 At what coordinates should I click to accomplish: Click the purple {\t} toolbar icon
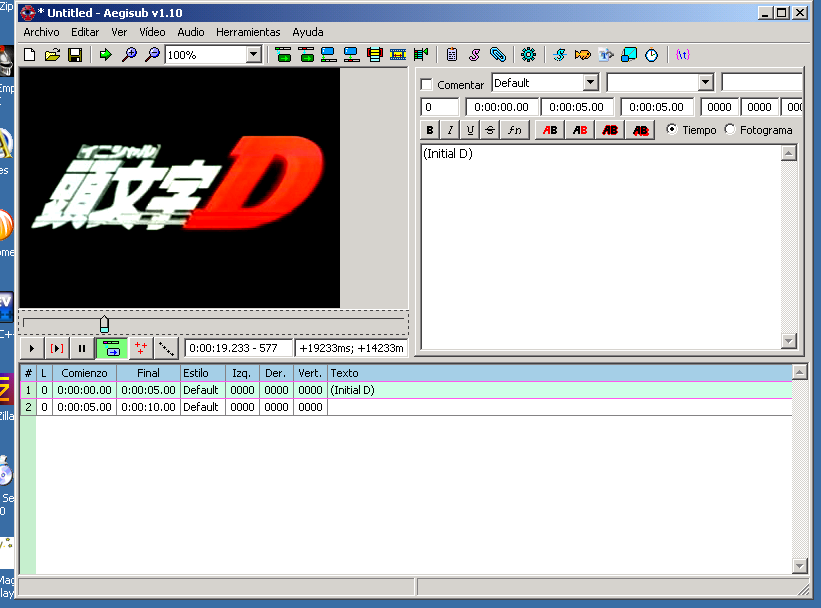683,54
